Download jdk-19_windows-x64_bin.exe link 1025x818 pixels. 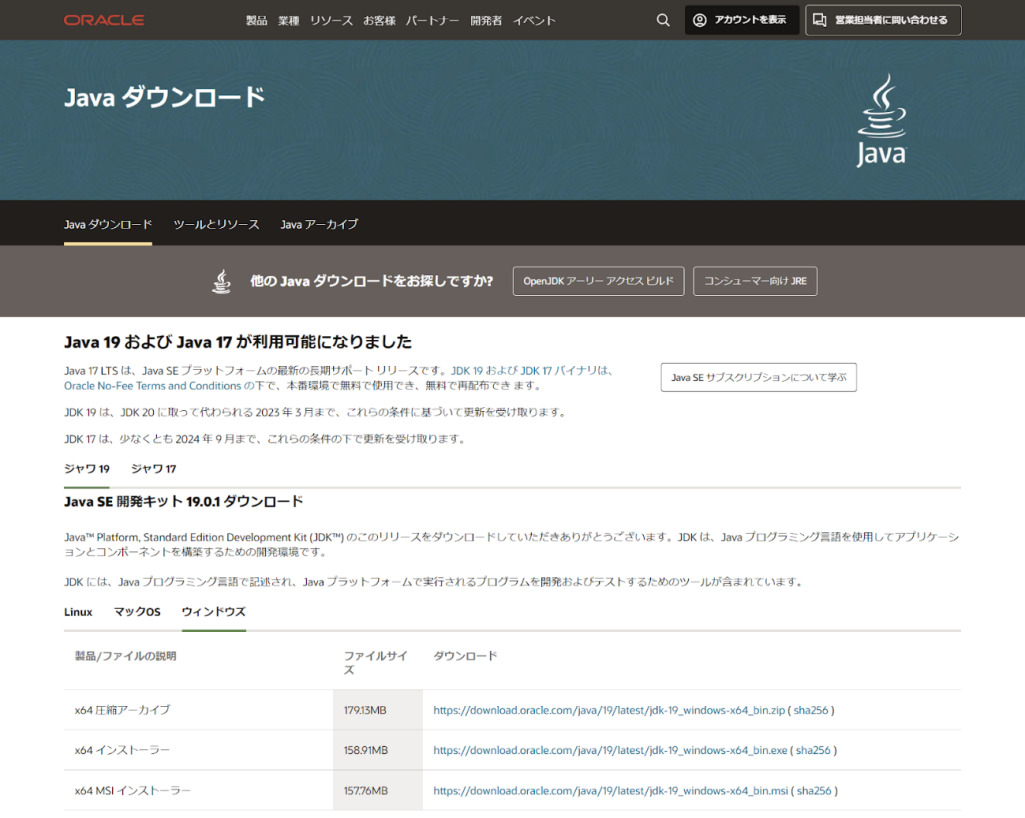point(611,751)
